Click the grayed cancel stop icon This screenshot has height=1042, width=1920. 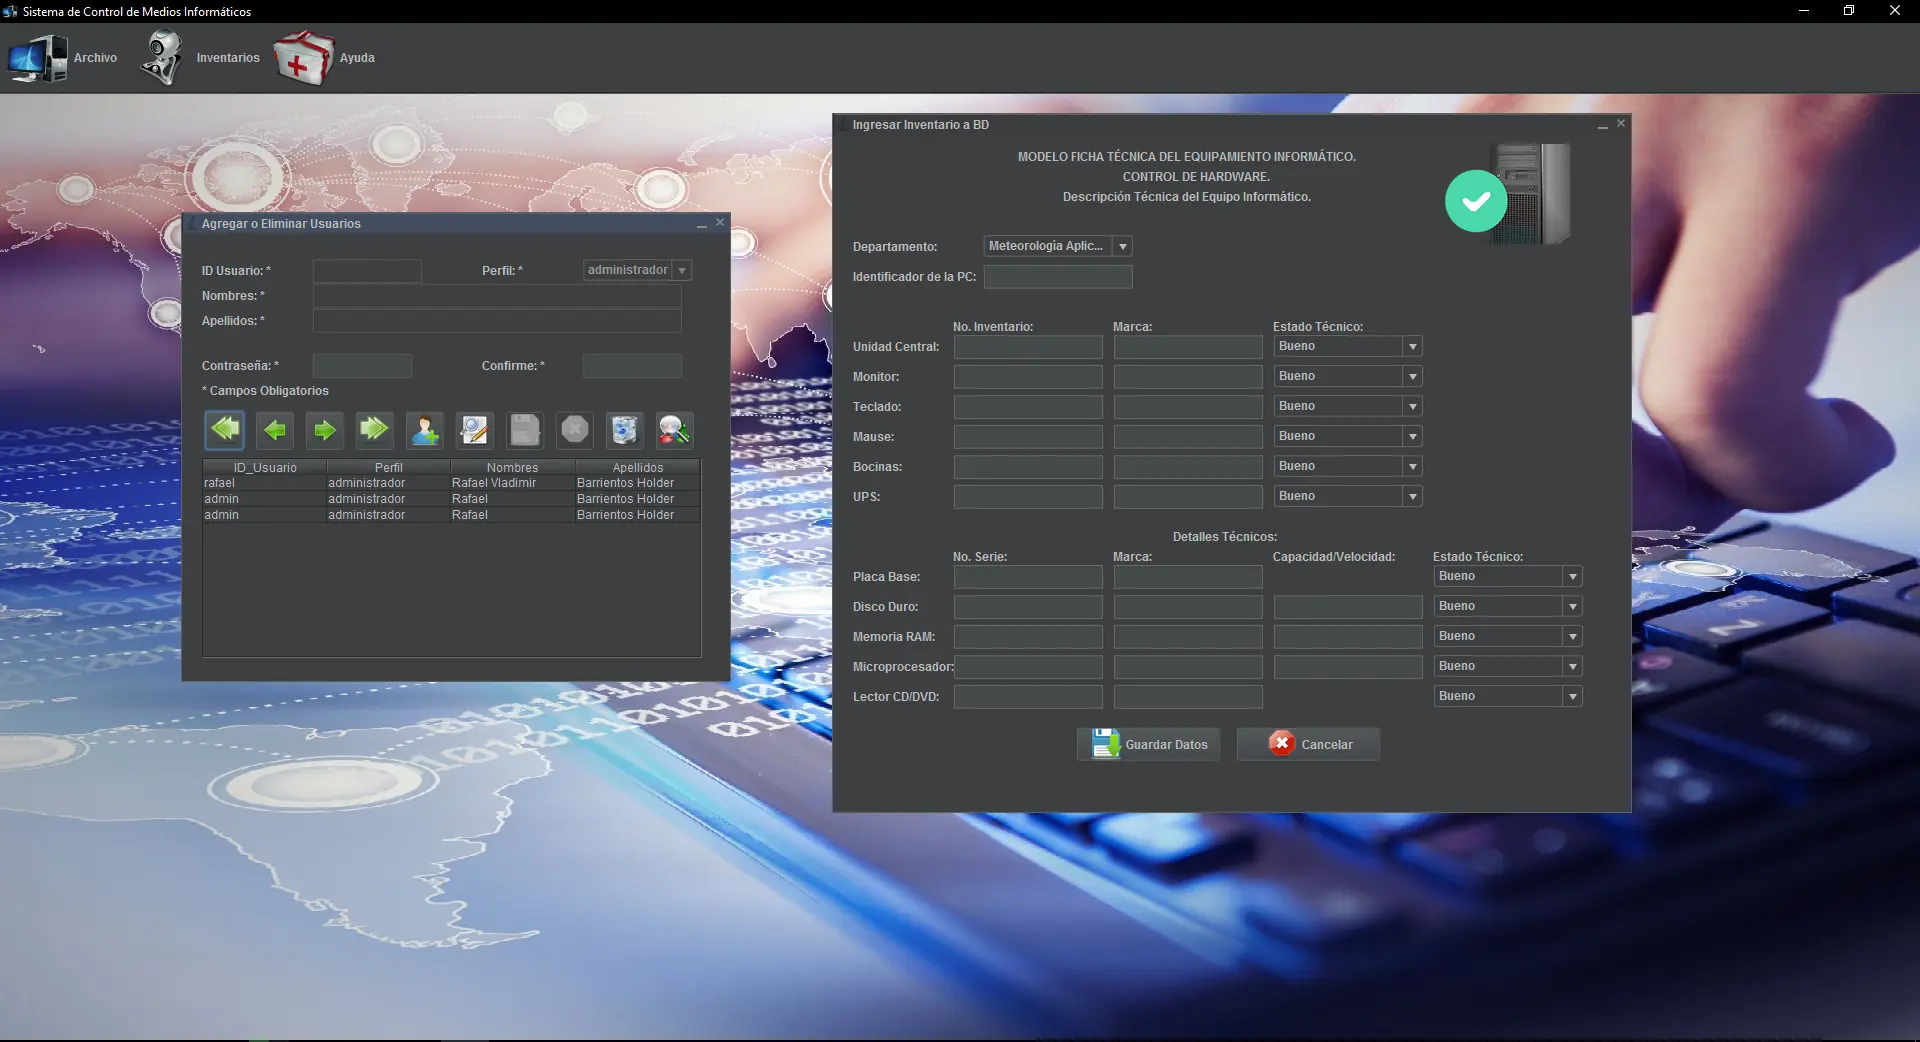(575, 430)
